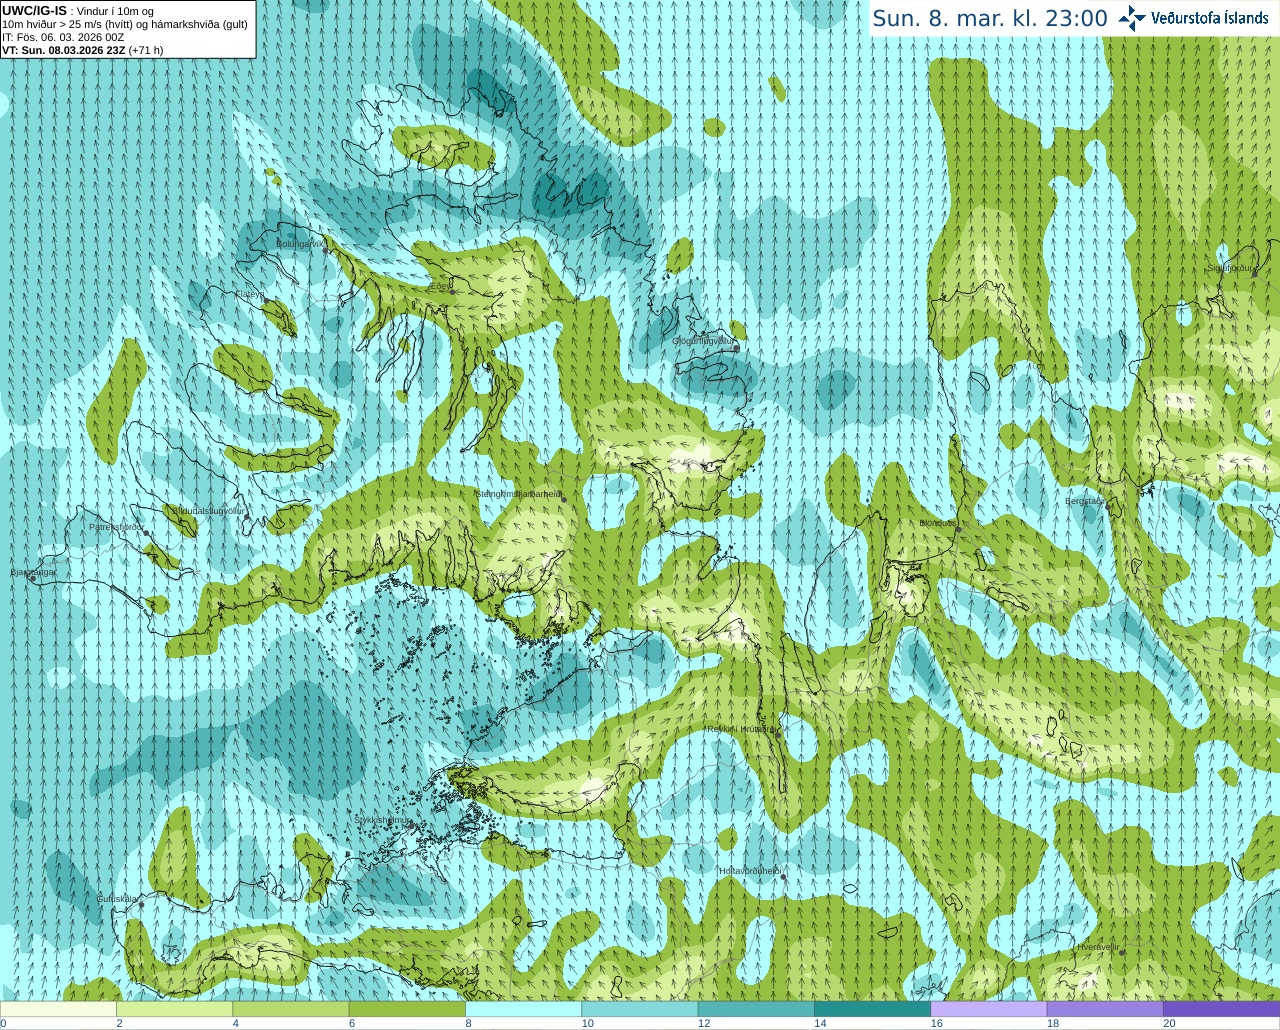Image resolution: width=1280 pixels, height=1030 pixels.
Task: Click the Bolungarvík station label
Action: 301,243
